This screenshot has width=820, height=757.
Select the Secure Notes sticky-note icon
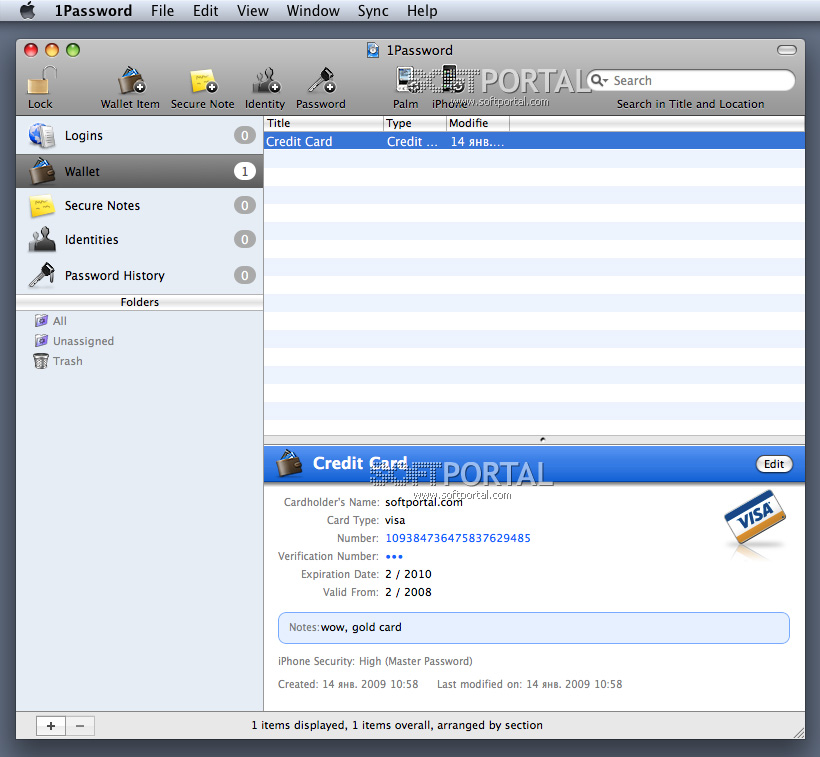[x=42, y=205]
